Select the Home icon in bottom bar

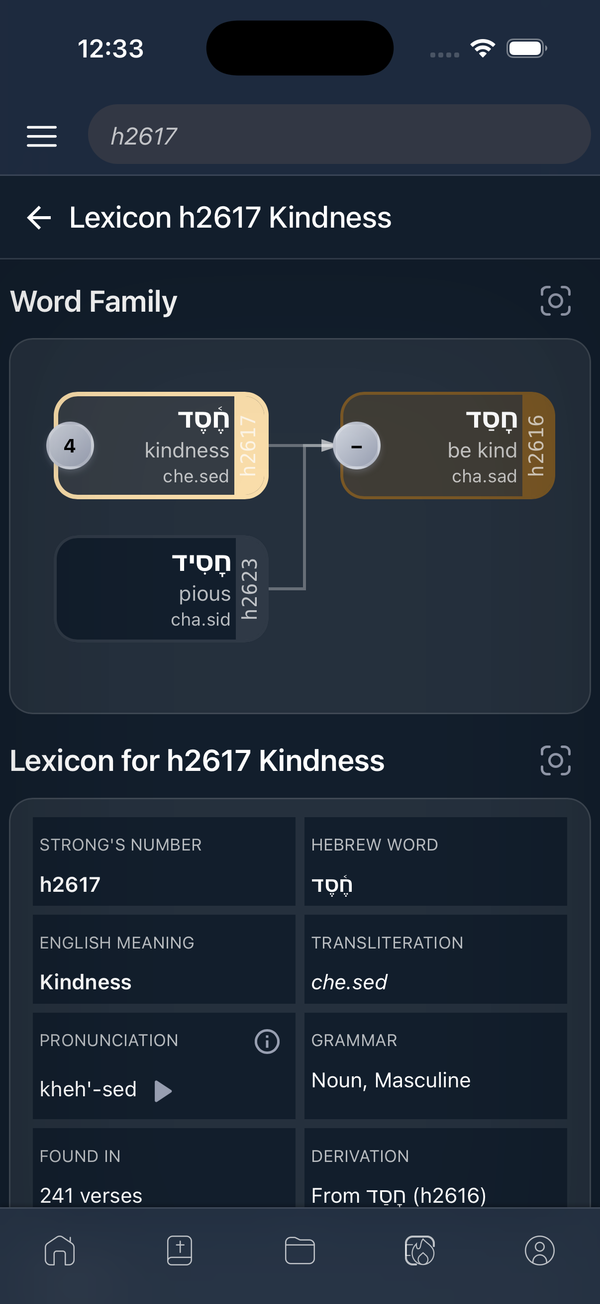(x=60, y=1250)
